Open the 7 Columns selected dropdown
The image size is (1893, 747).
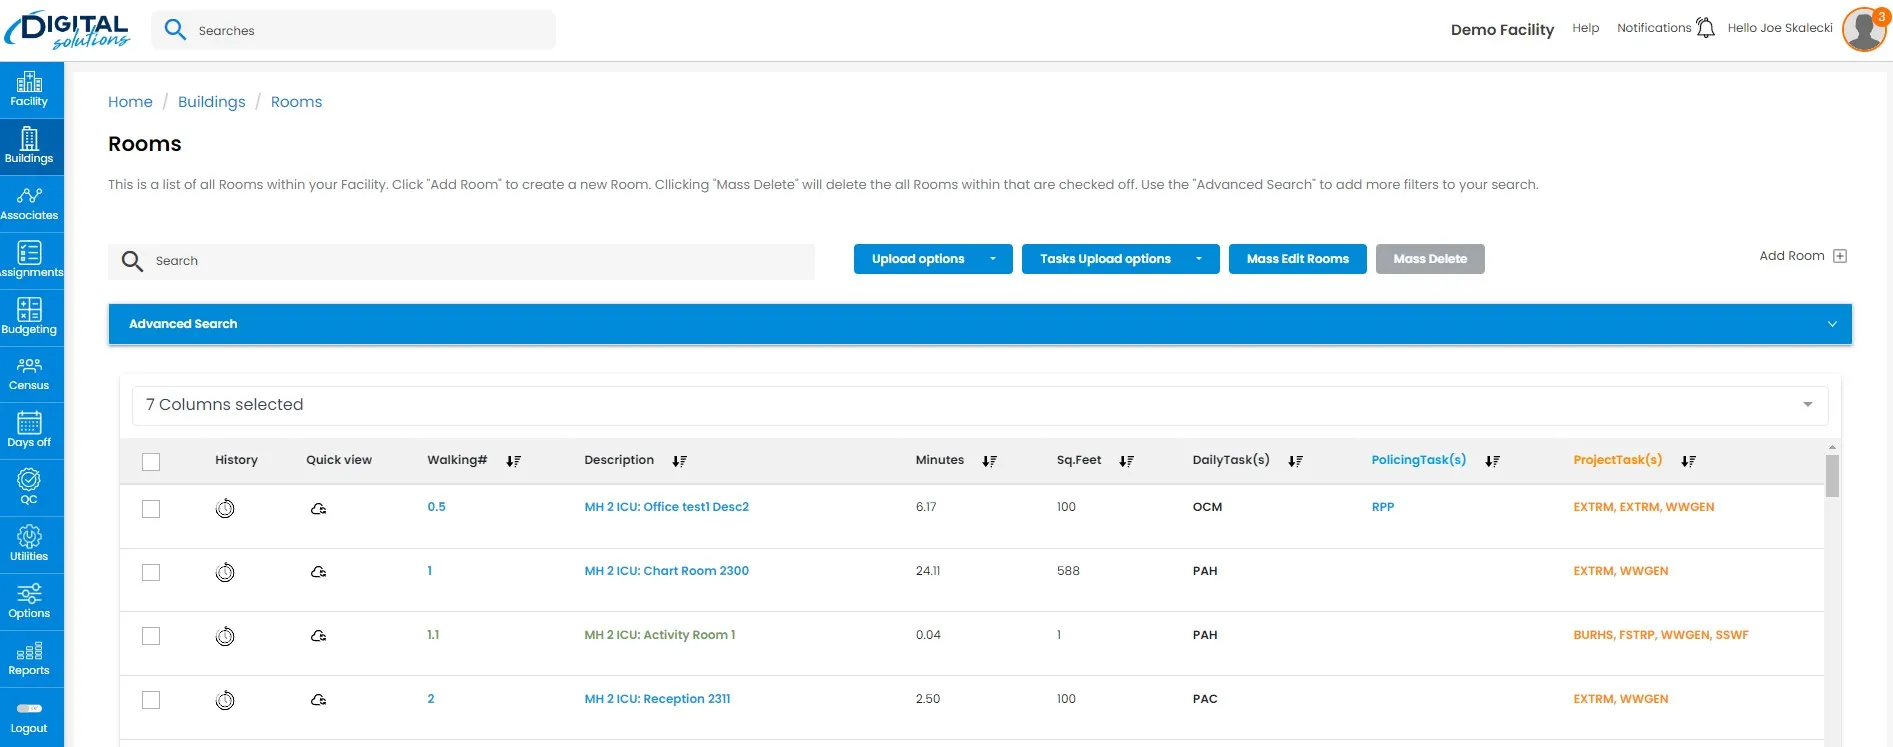point(980,405)
